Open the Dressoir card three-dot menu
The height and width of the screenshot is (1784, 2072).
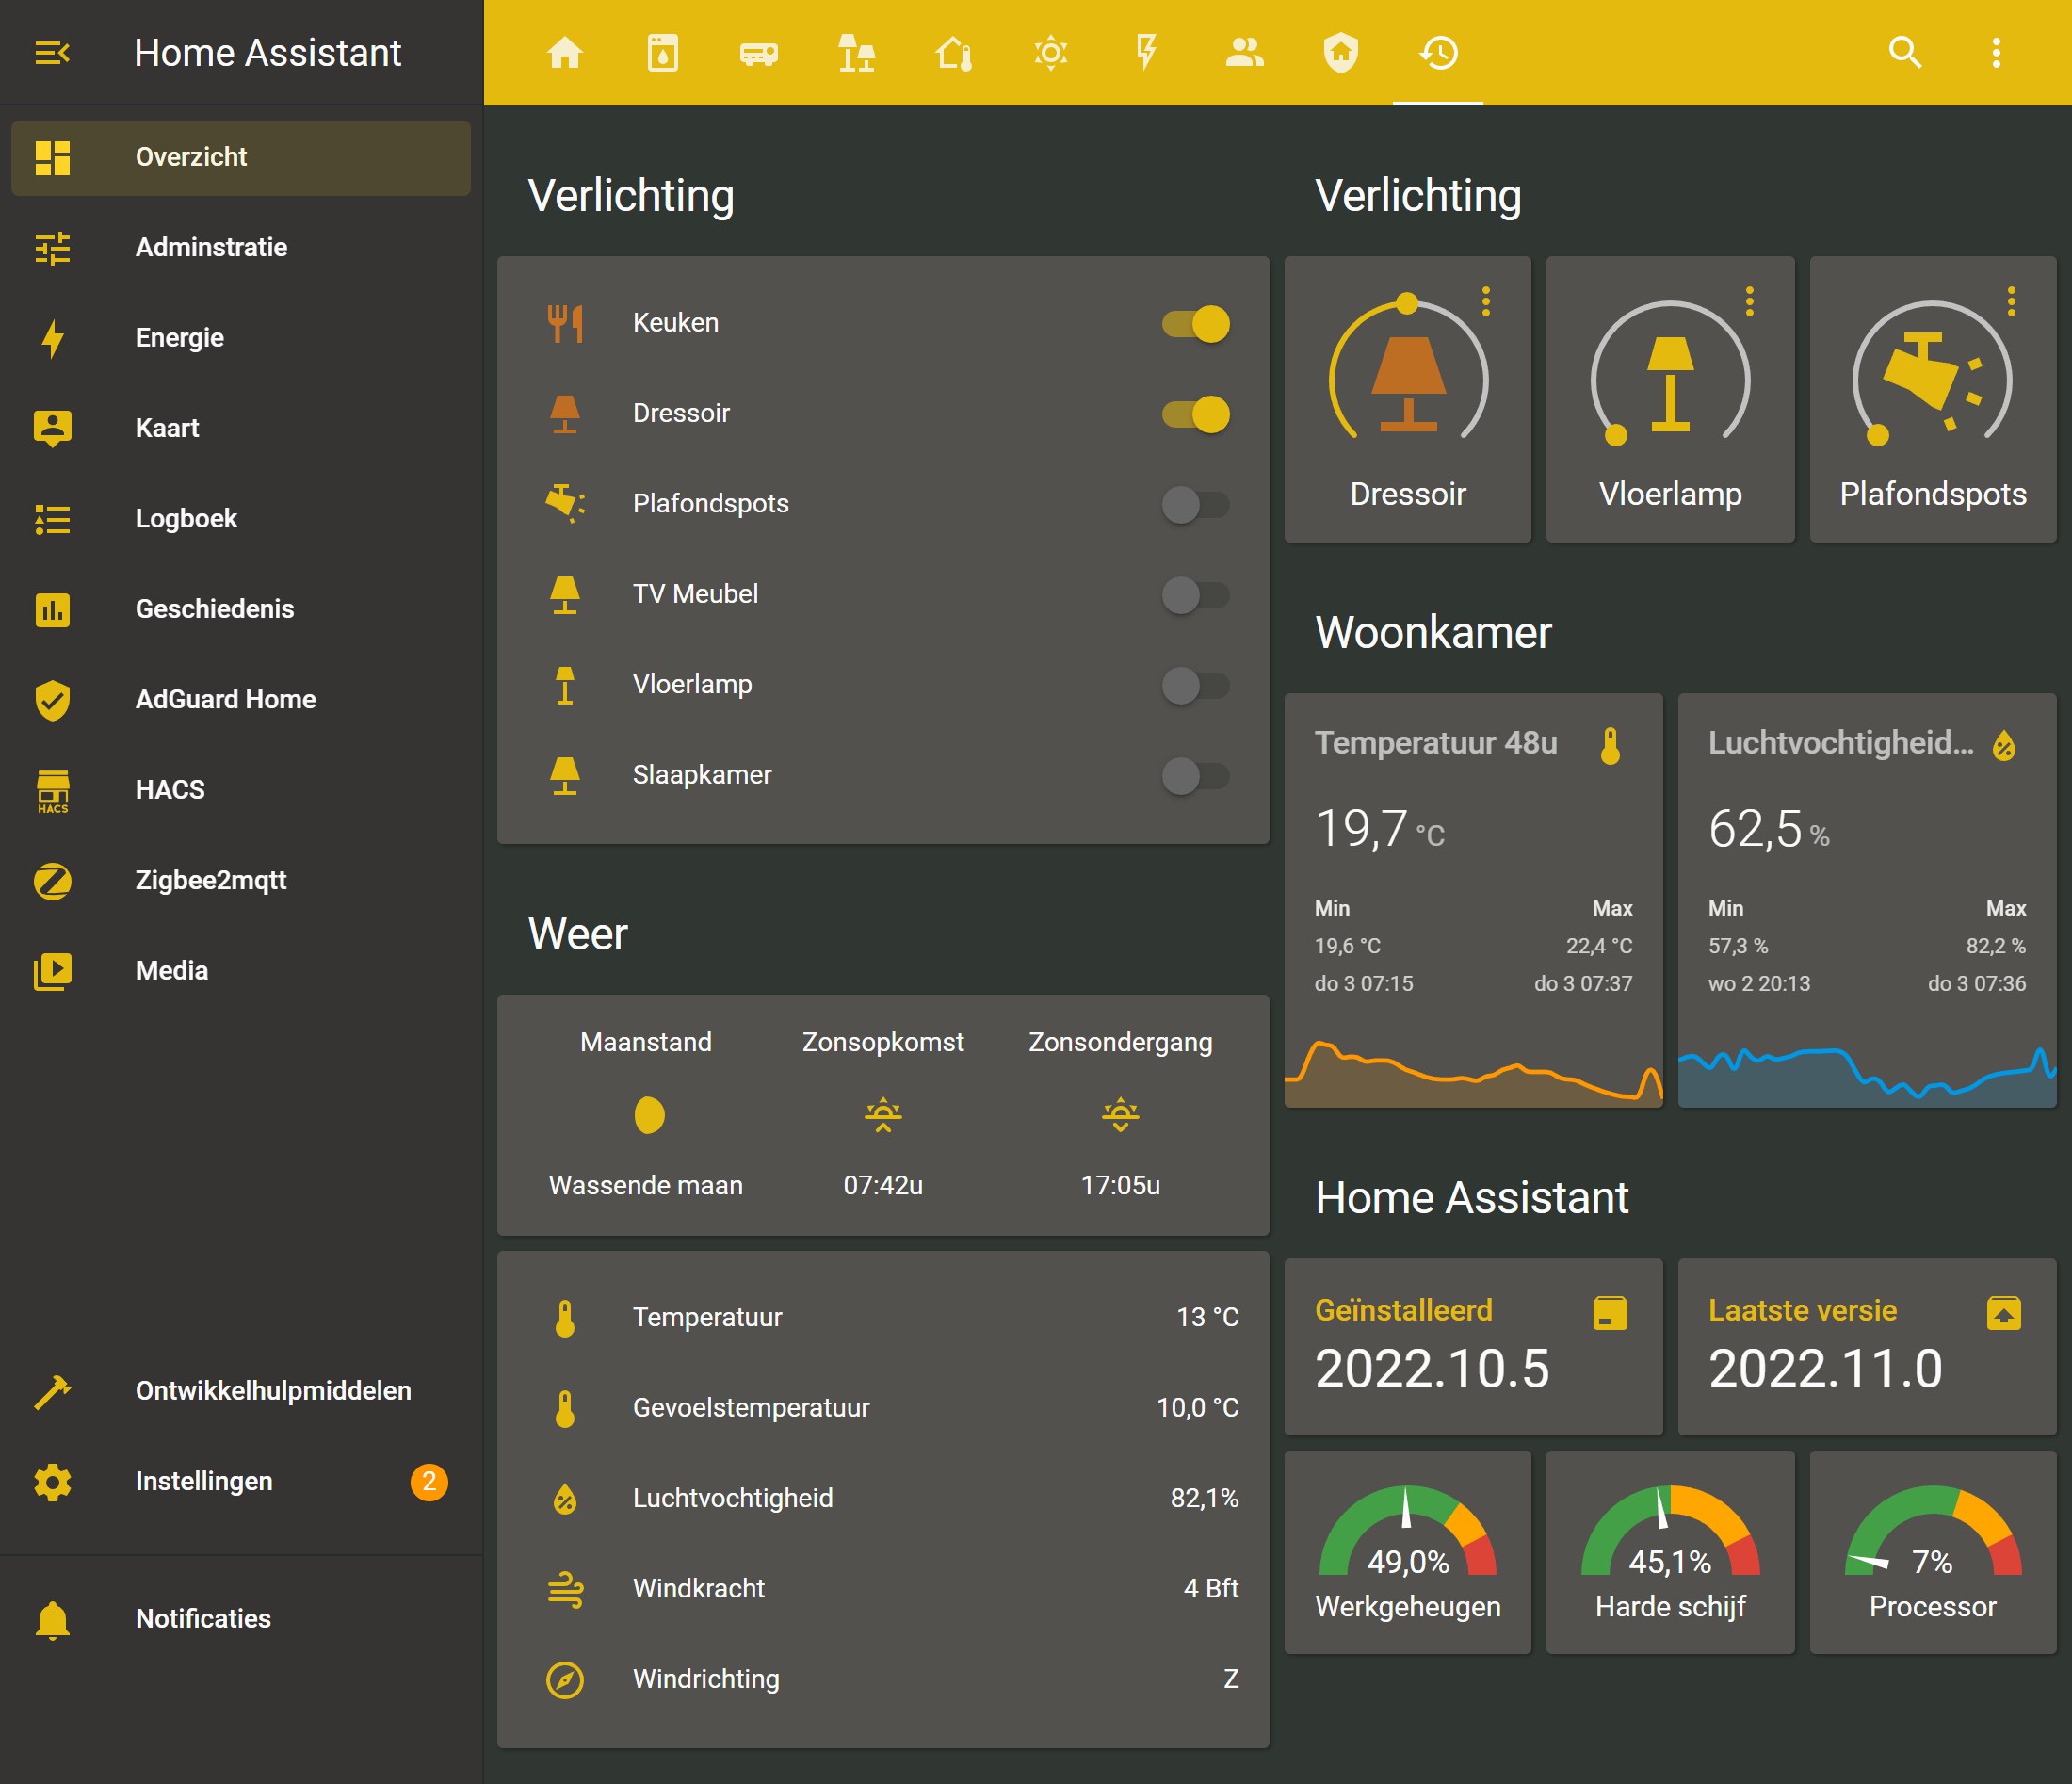(x=1486, y=301)
